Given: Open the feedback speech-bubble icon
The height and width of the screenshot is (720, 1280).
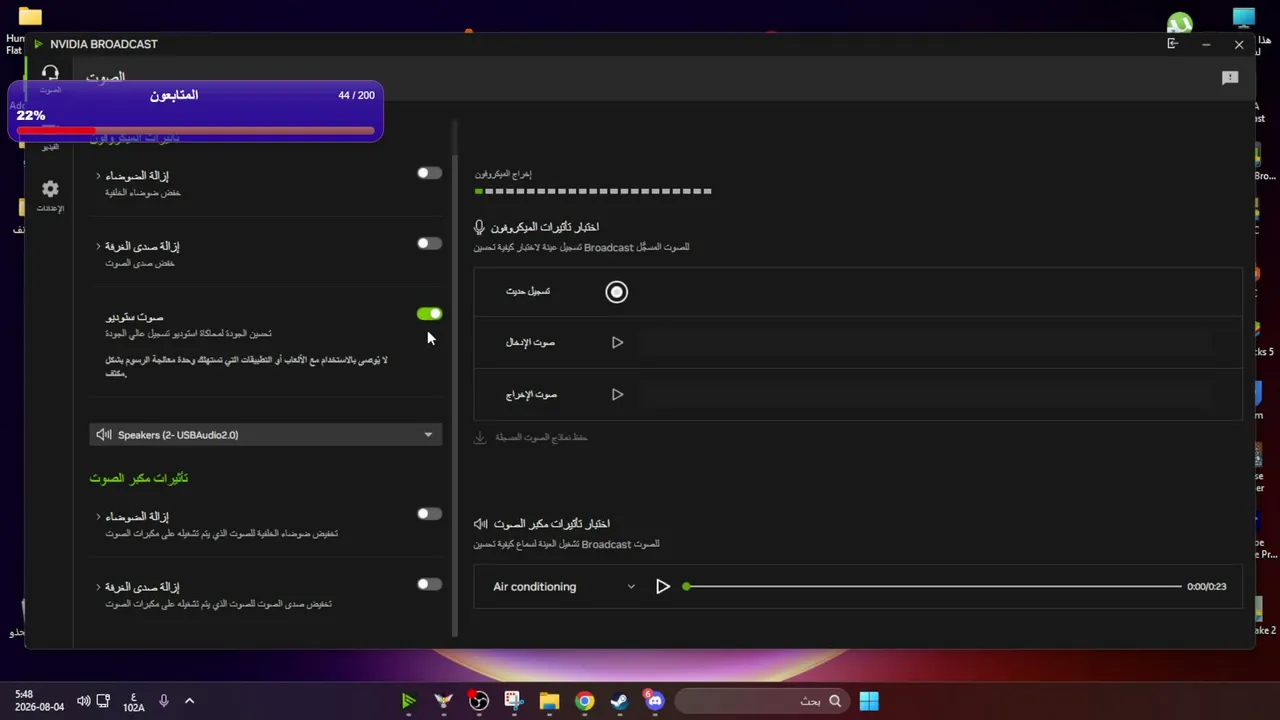Looking at the screenshot, I should point(1230,78).
